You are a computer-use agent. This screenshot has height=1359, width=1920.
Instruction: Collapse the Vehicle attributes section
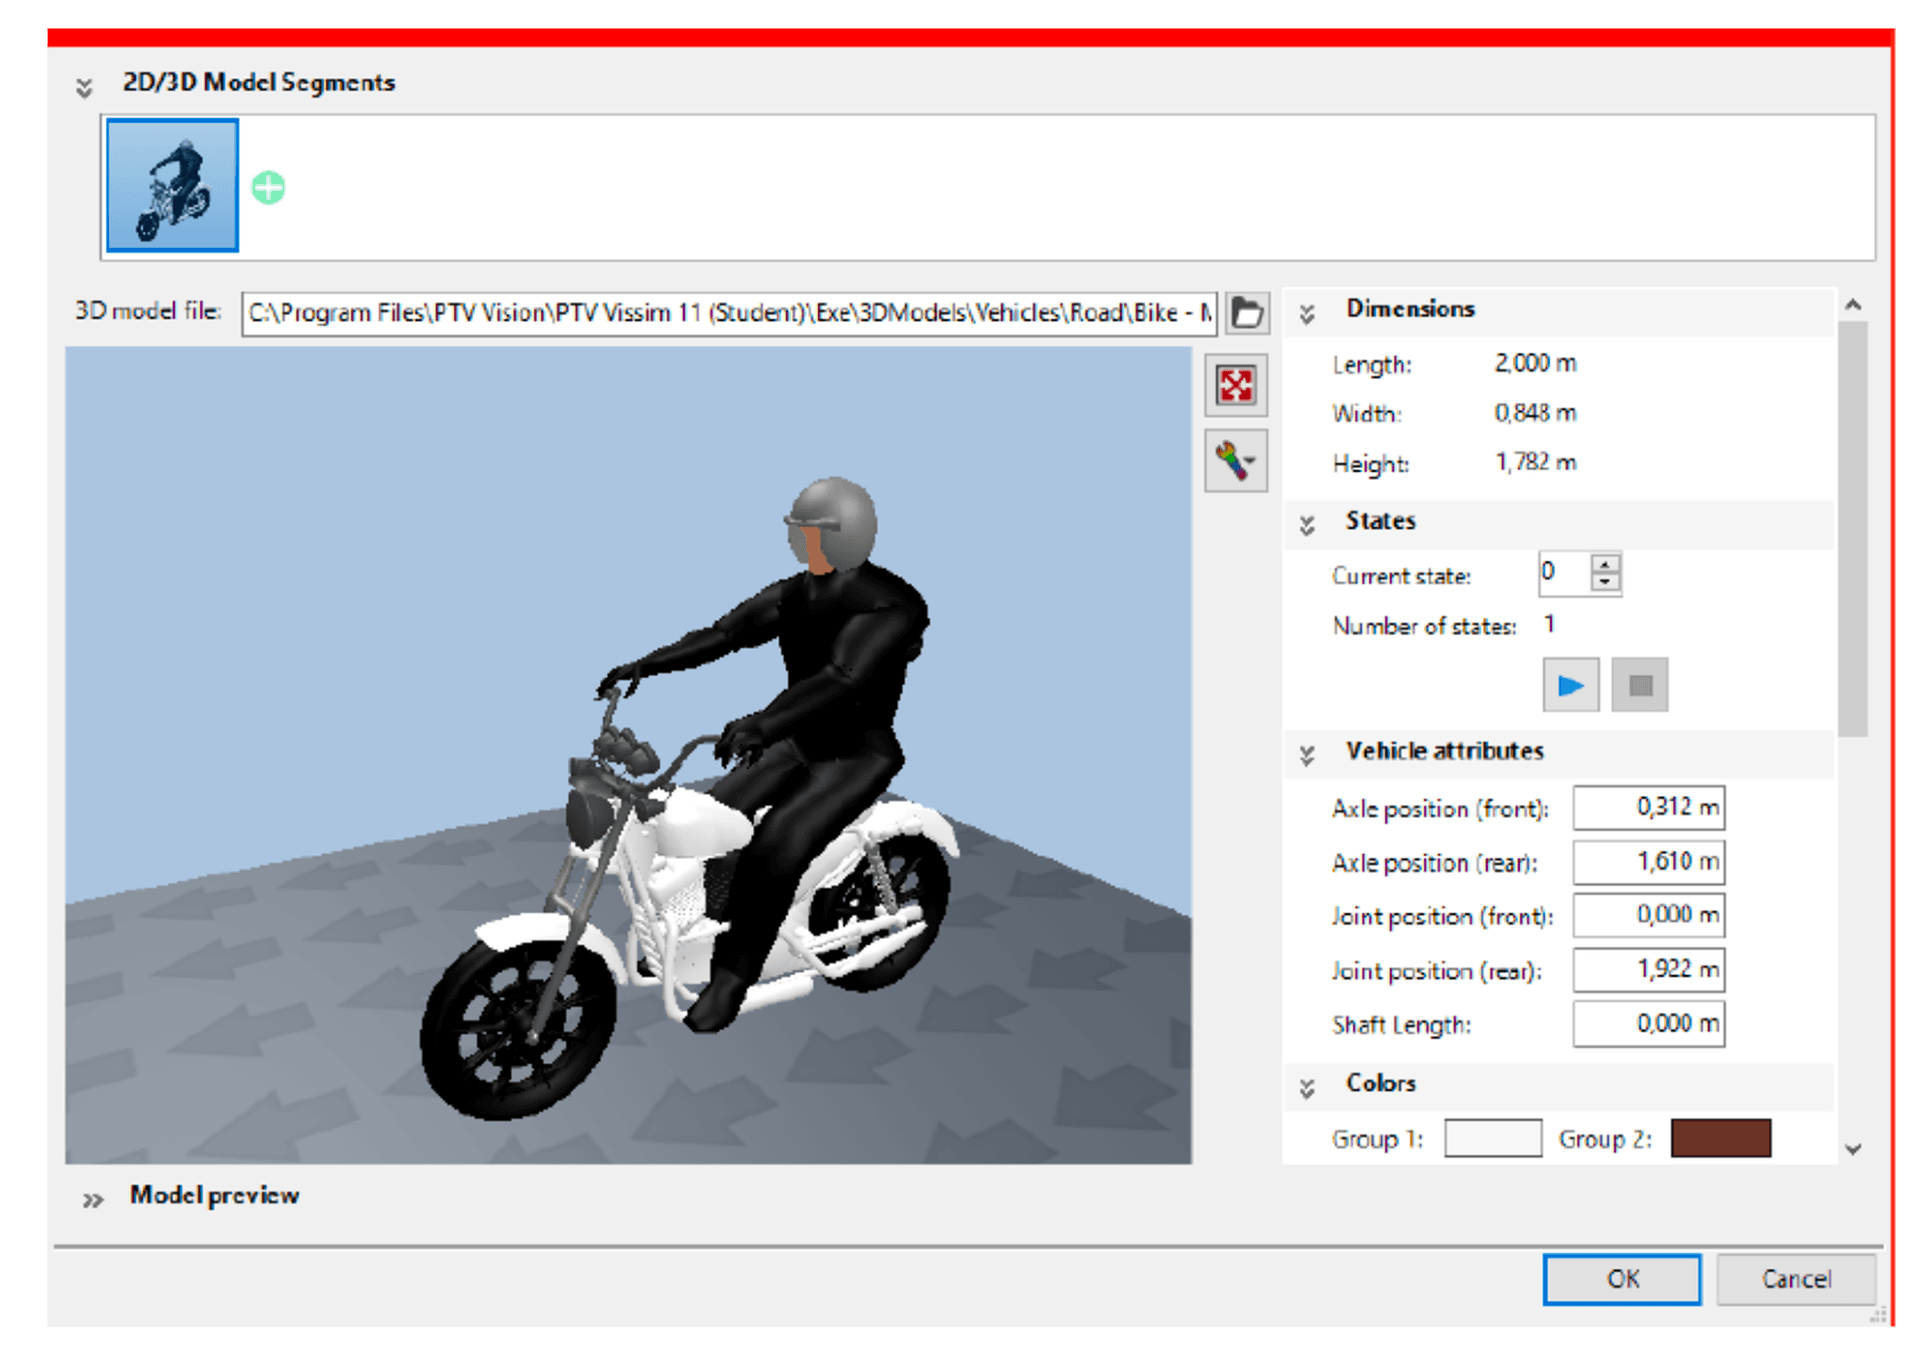tap(1307, 756)
